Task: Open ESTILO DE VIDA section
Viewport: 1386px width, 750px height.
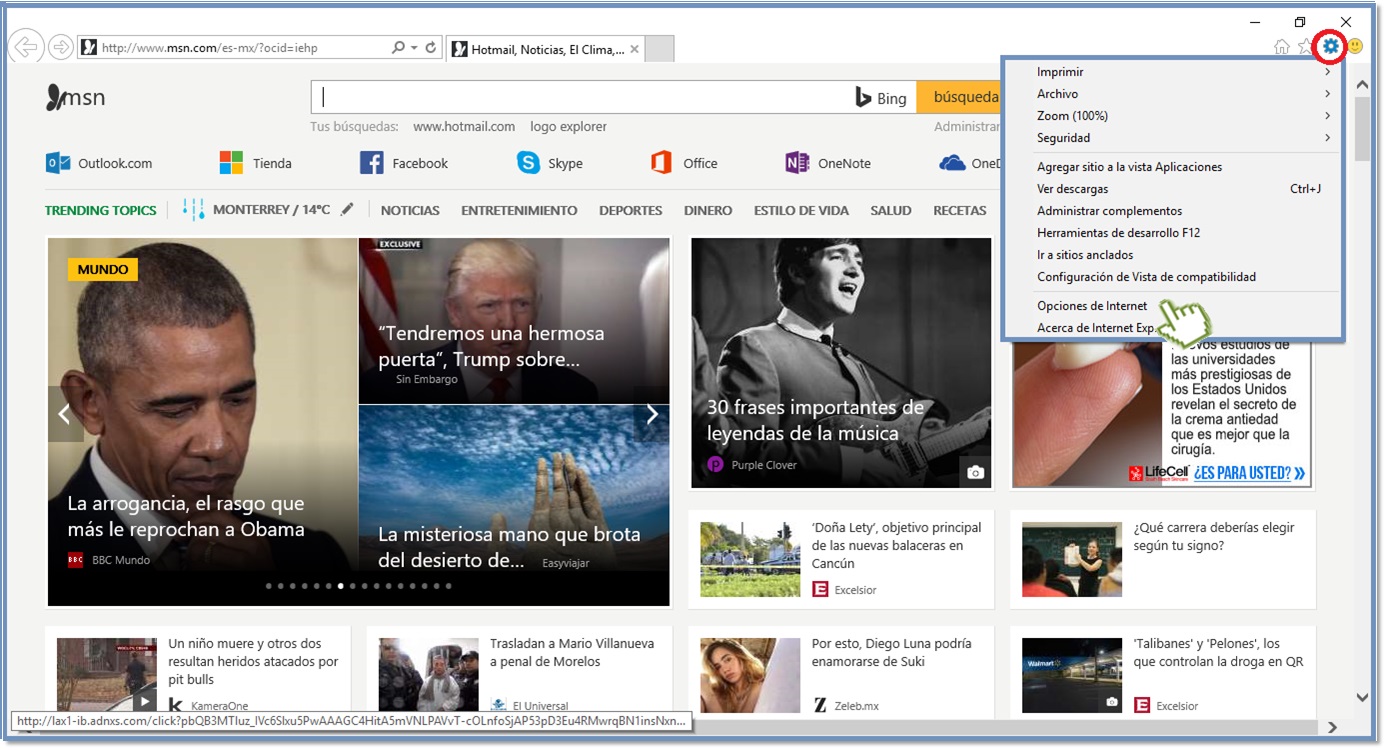Action: 801,210
